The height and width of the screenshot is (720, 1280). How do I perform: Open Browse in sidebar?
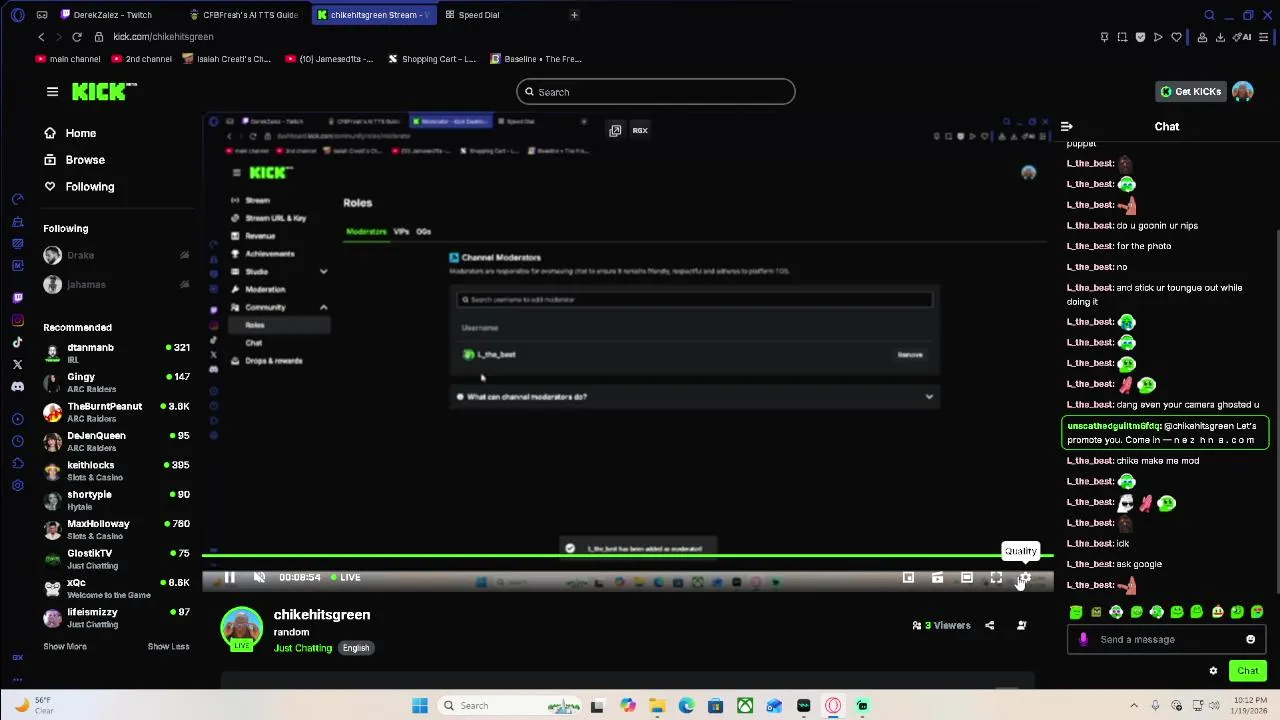coord(74,160)
